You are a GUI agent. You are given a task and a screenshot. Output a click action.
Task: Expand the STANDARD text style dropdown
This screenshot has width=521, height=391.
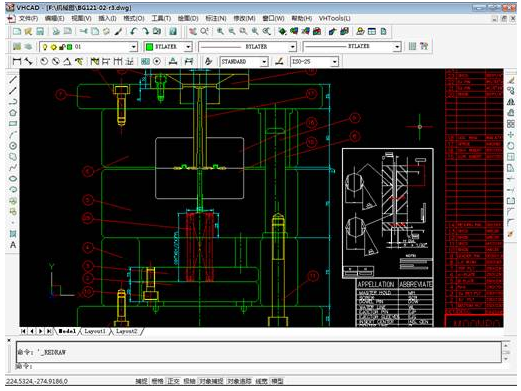pyautogui.click(x=264, y=62)
